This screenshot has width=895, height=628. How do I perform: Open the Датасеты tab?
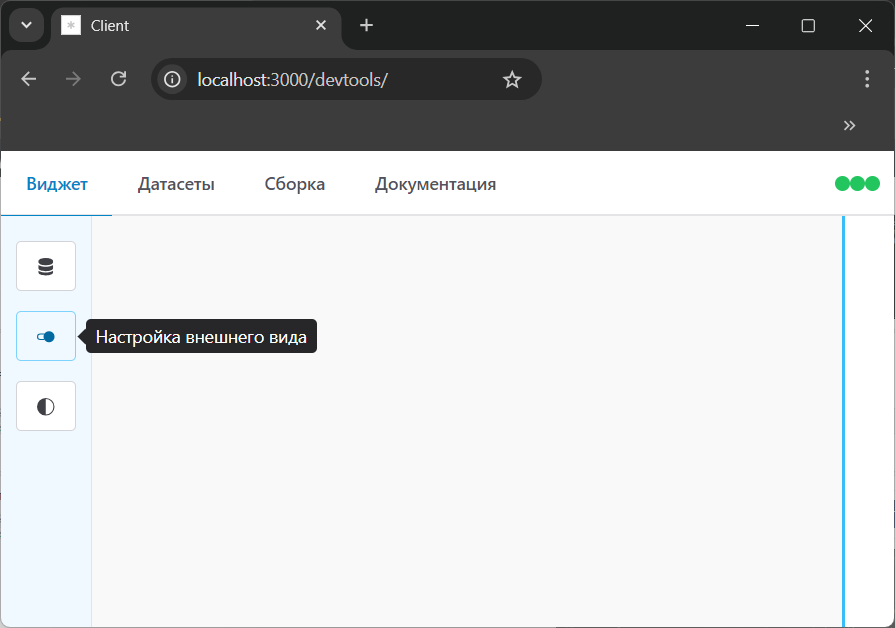pyautogui.click(x=176, y=184)
